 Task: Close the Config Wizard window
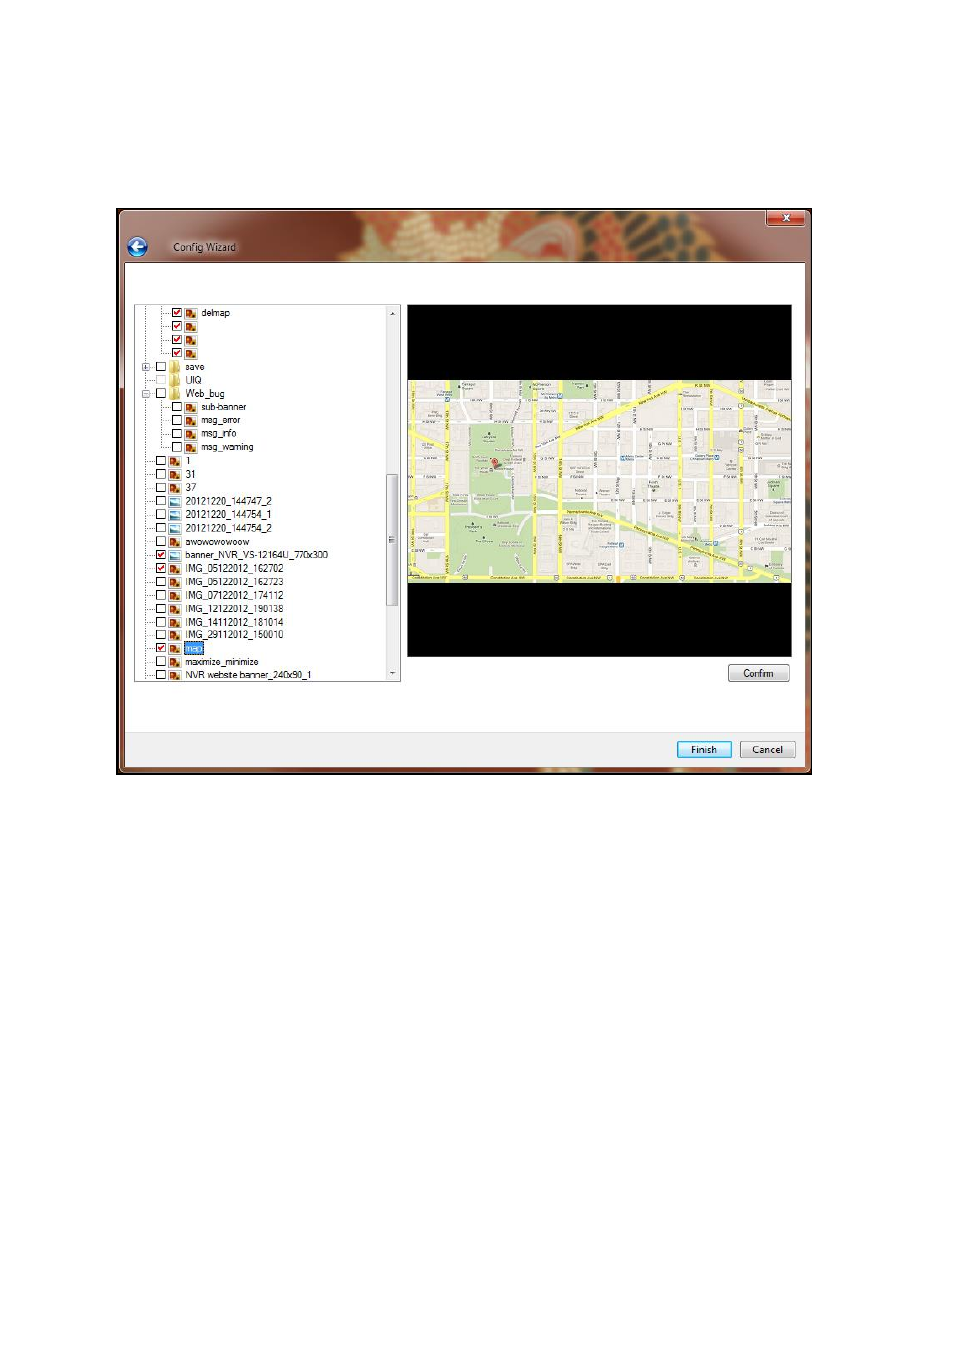click(786, 217)
